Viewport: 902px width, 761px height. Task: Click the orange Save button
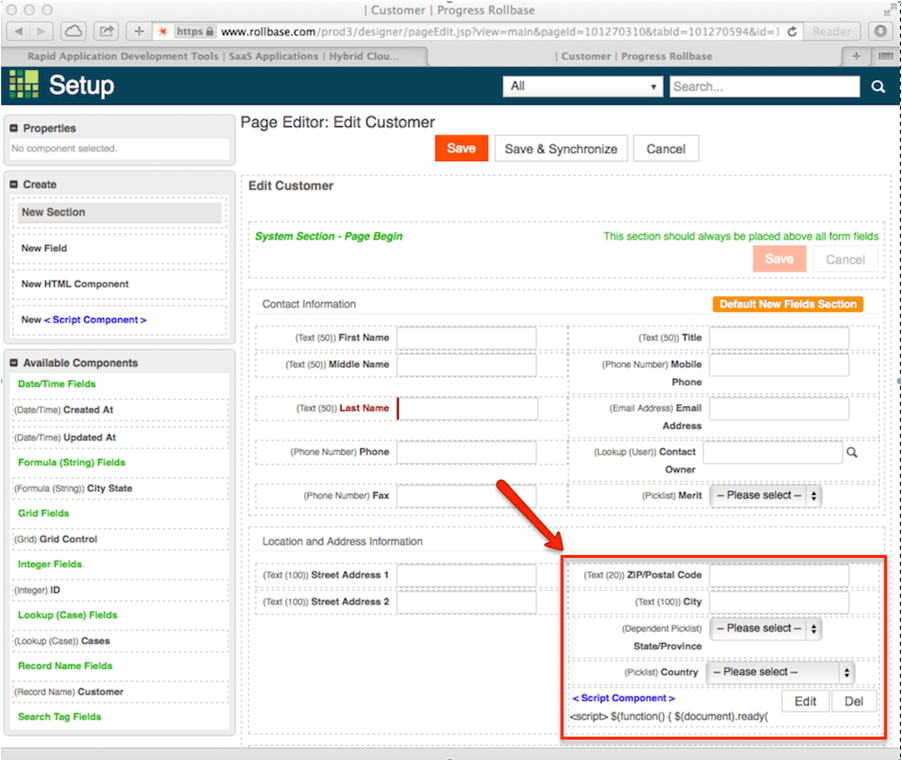point(461,148)
